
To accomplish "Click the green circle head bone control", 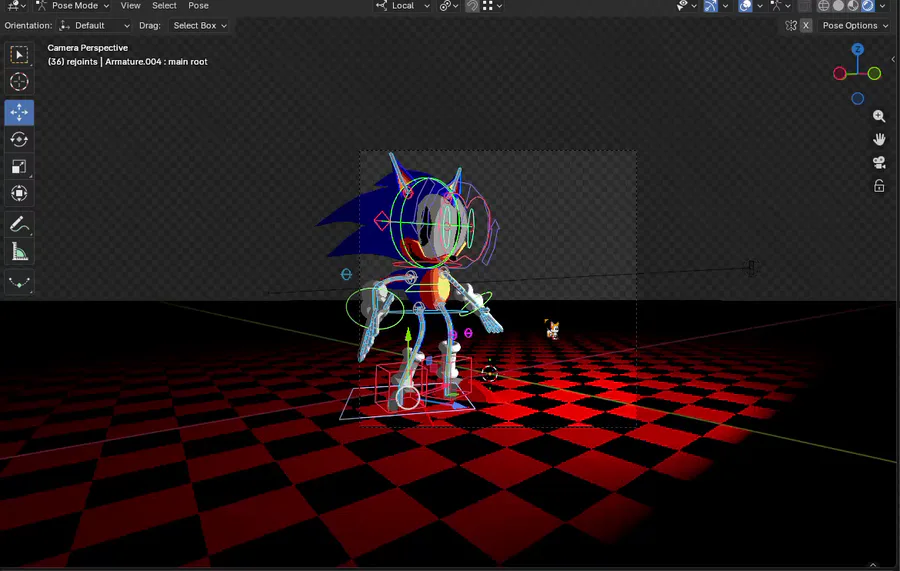I will coord(428,223).
